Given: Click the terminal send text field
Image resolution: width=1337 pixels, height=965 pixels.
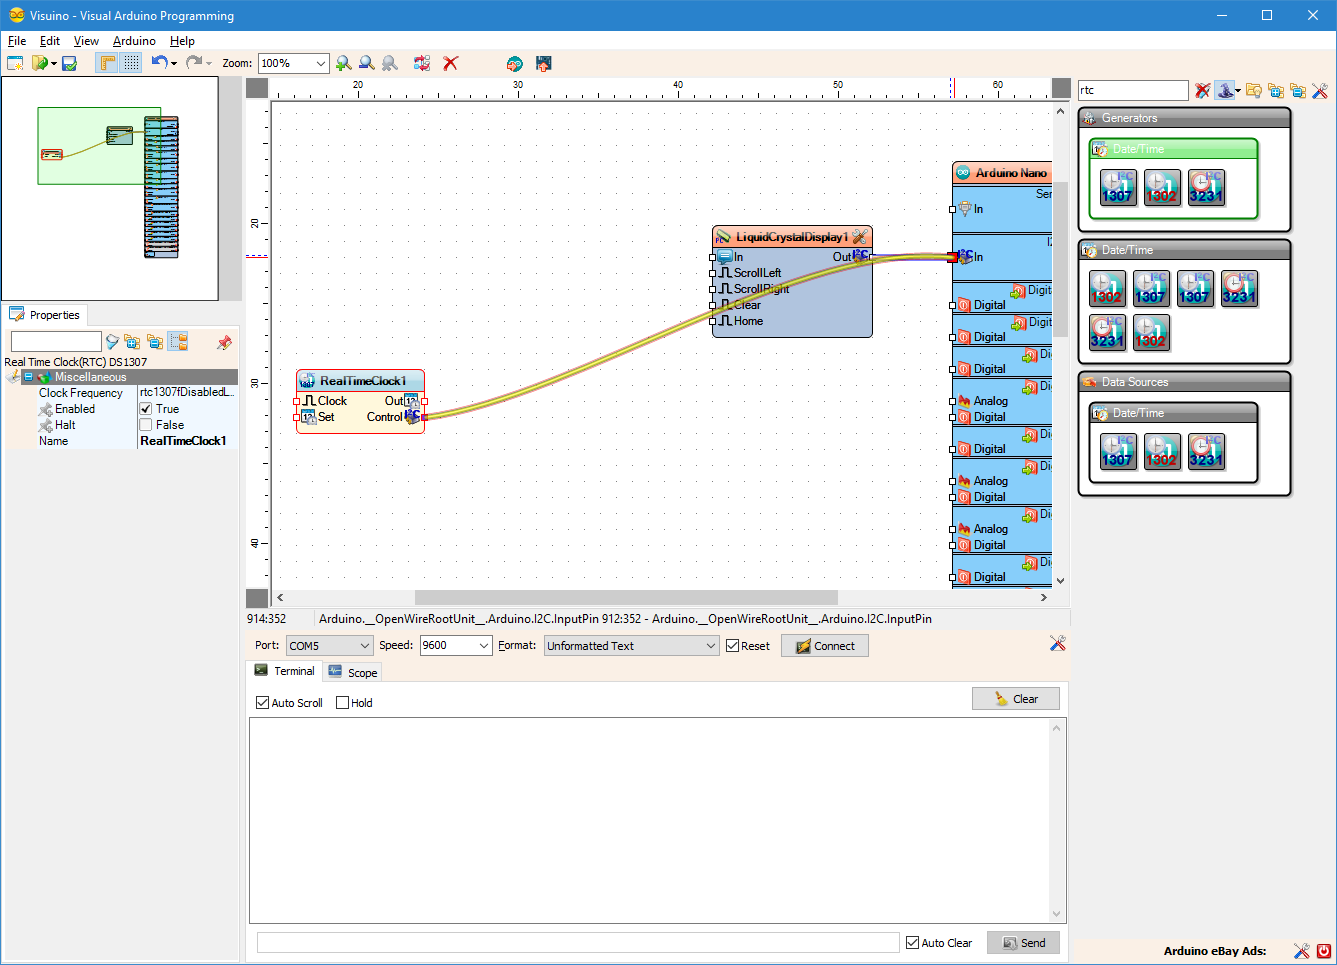Looking at the screenshot, I should point(578,943).
